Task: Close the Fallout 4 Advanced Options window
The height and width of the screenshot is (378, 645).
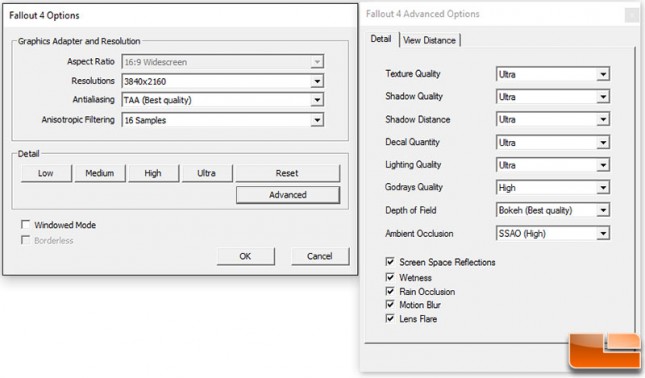Action: click(x=631, y=15)
